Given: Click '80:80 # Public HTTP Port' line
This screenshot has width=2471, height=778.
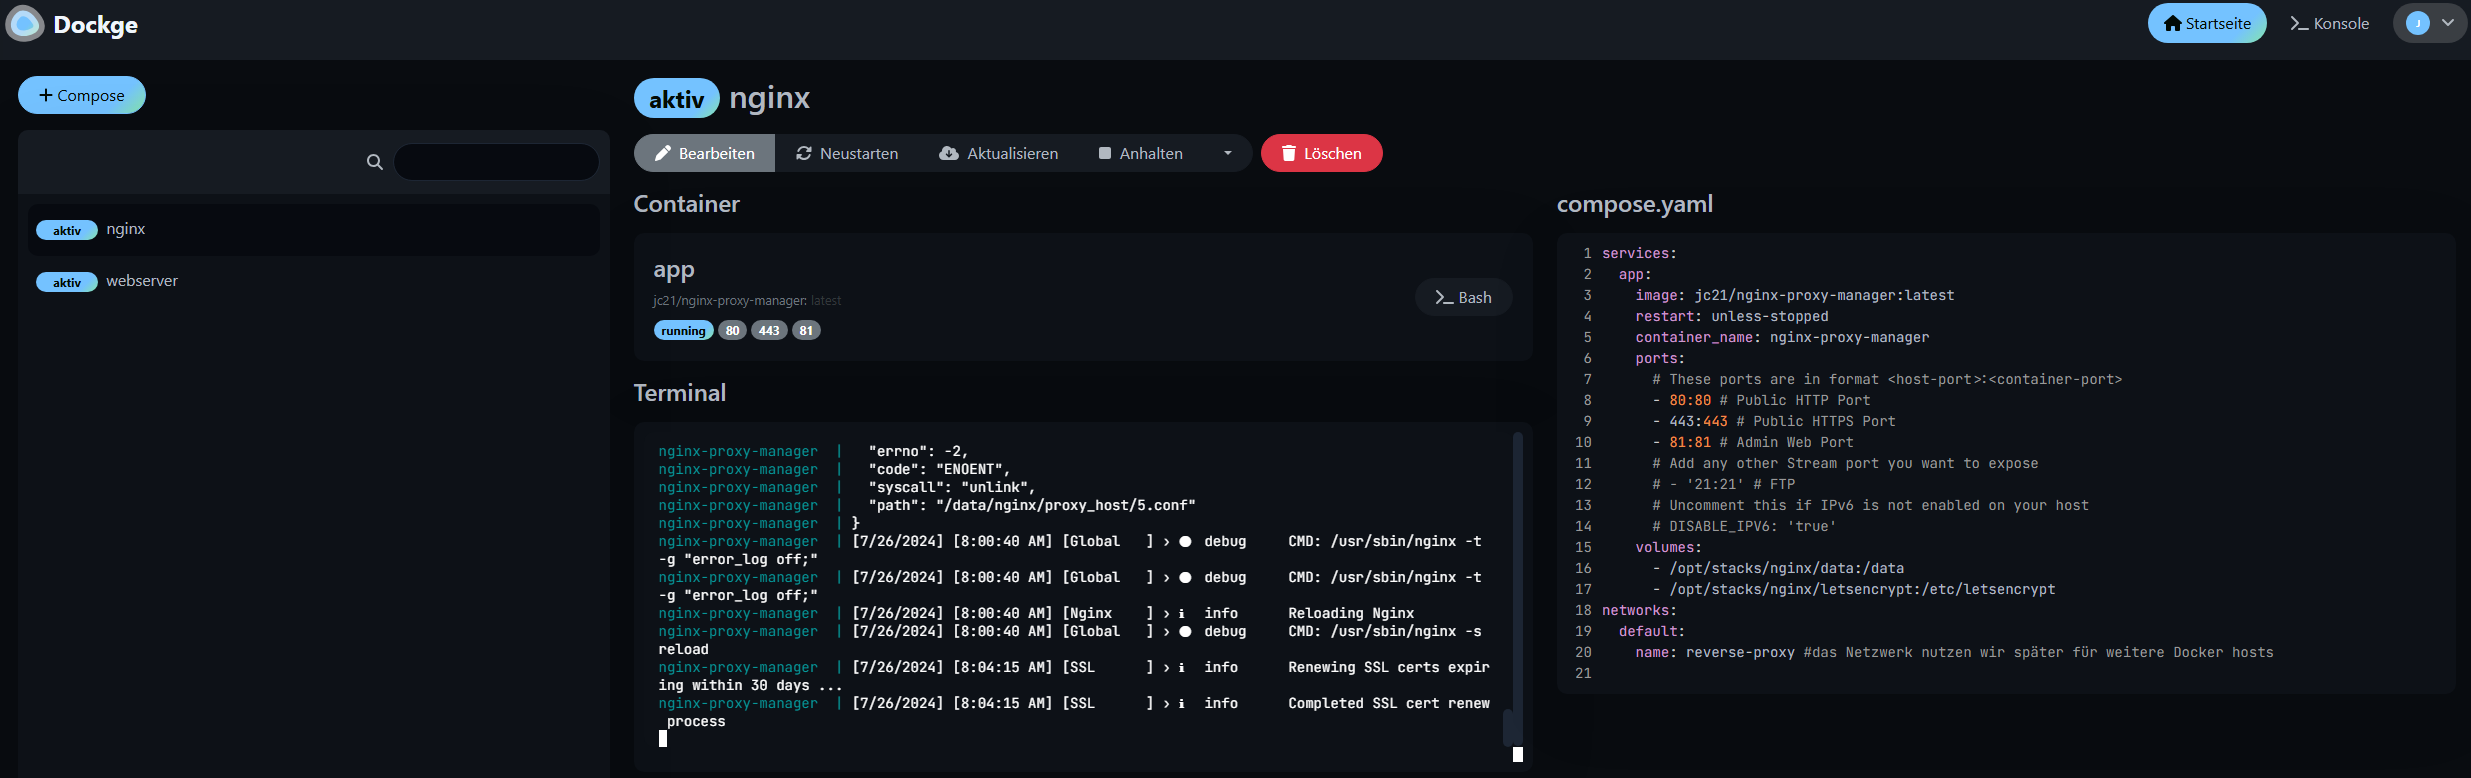Looking at the screenshot, I should (1761, 400).
